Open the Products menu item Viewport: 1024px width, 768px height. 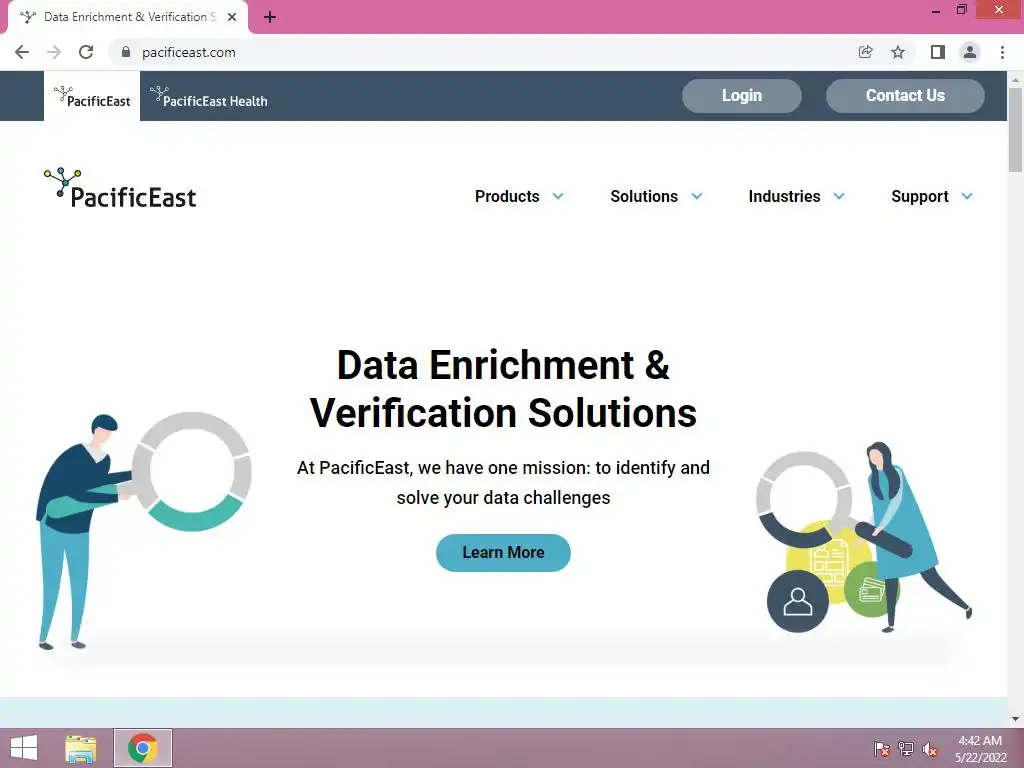point(507,197)
